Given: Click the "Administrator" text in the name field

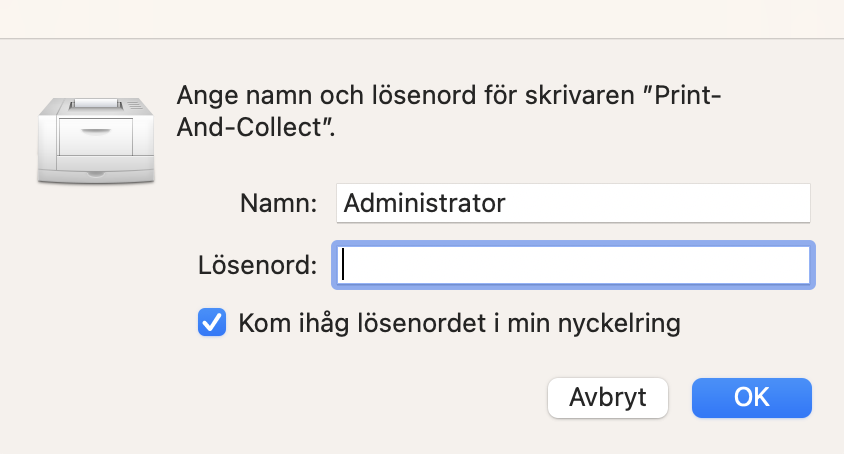Looking at the screenshot, I should pos(424,203).
